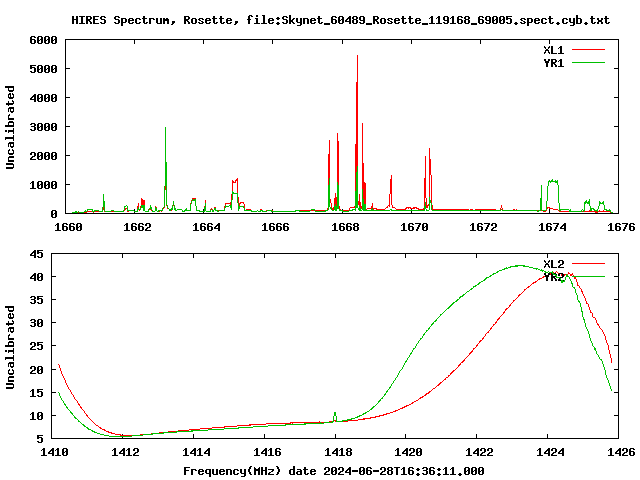Click the 1420 x-axis tick label
The image size is (640, 480).
[x=408, y=452]
